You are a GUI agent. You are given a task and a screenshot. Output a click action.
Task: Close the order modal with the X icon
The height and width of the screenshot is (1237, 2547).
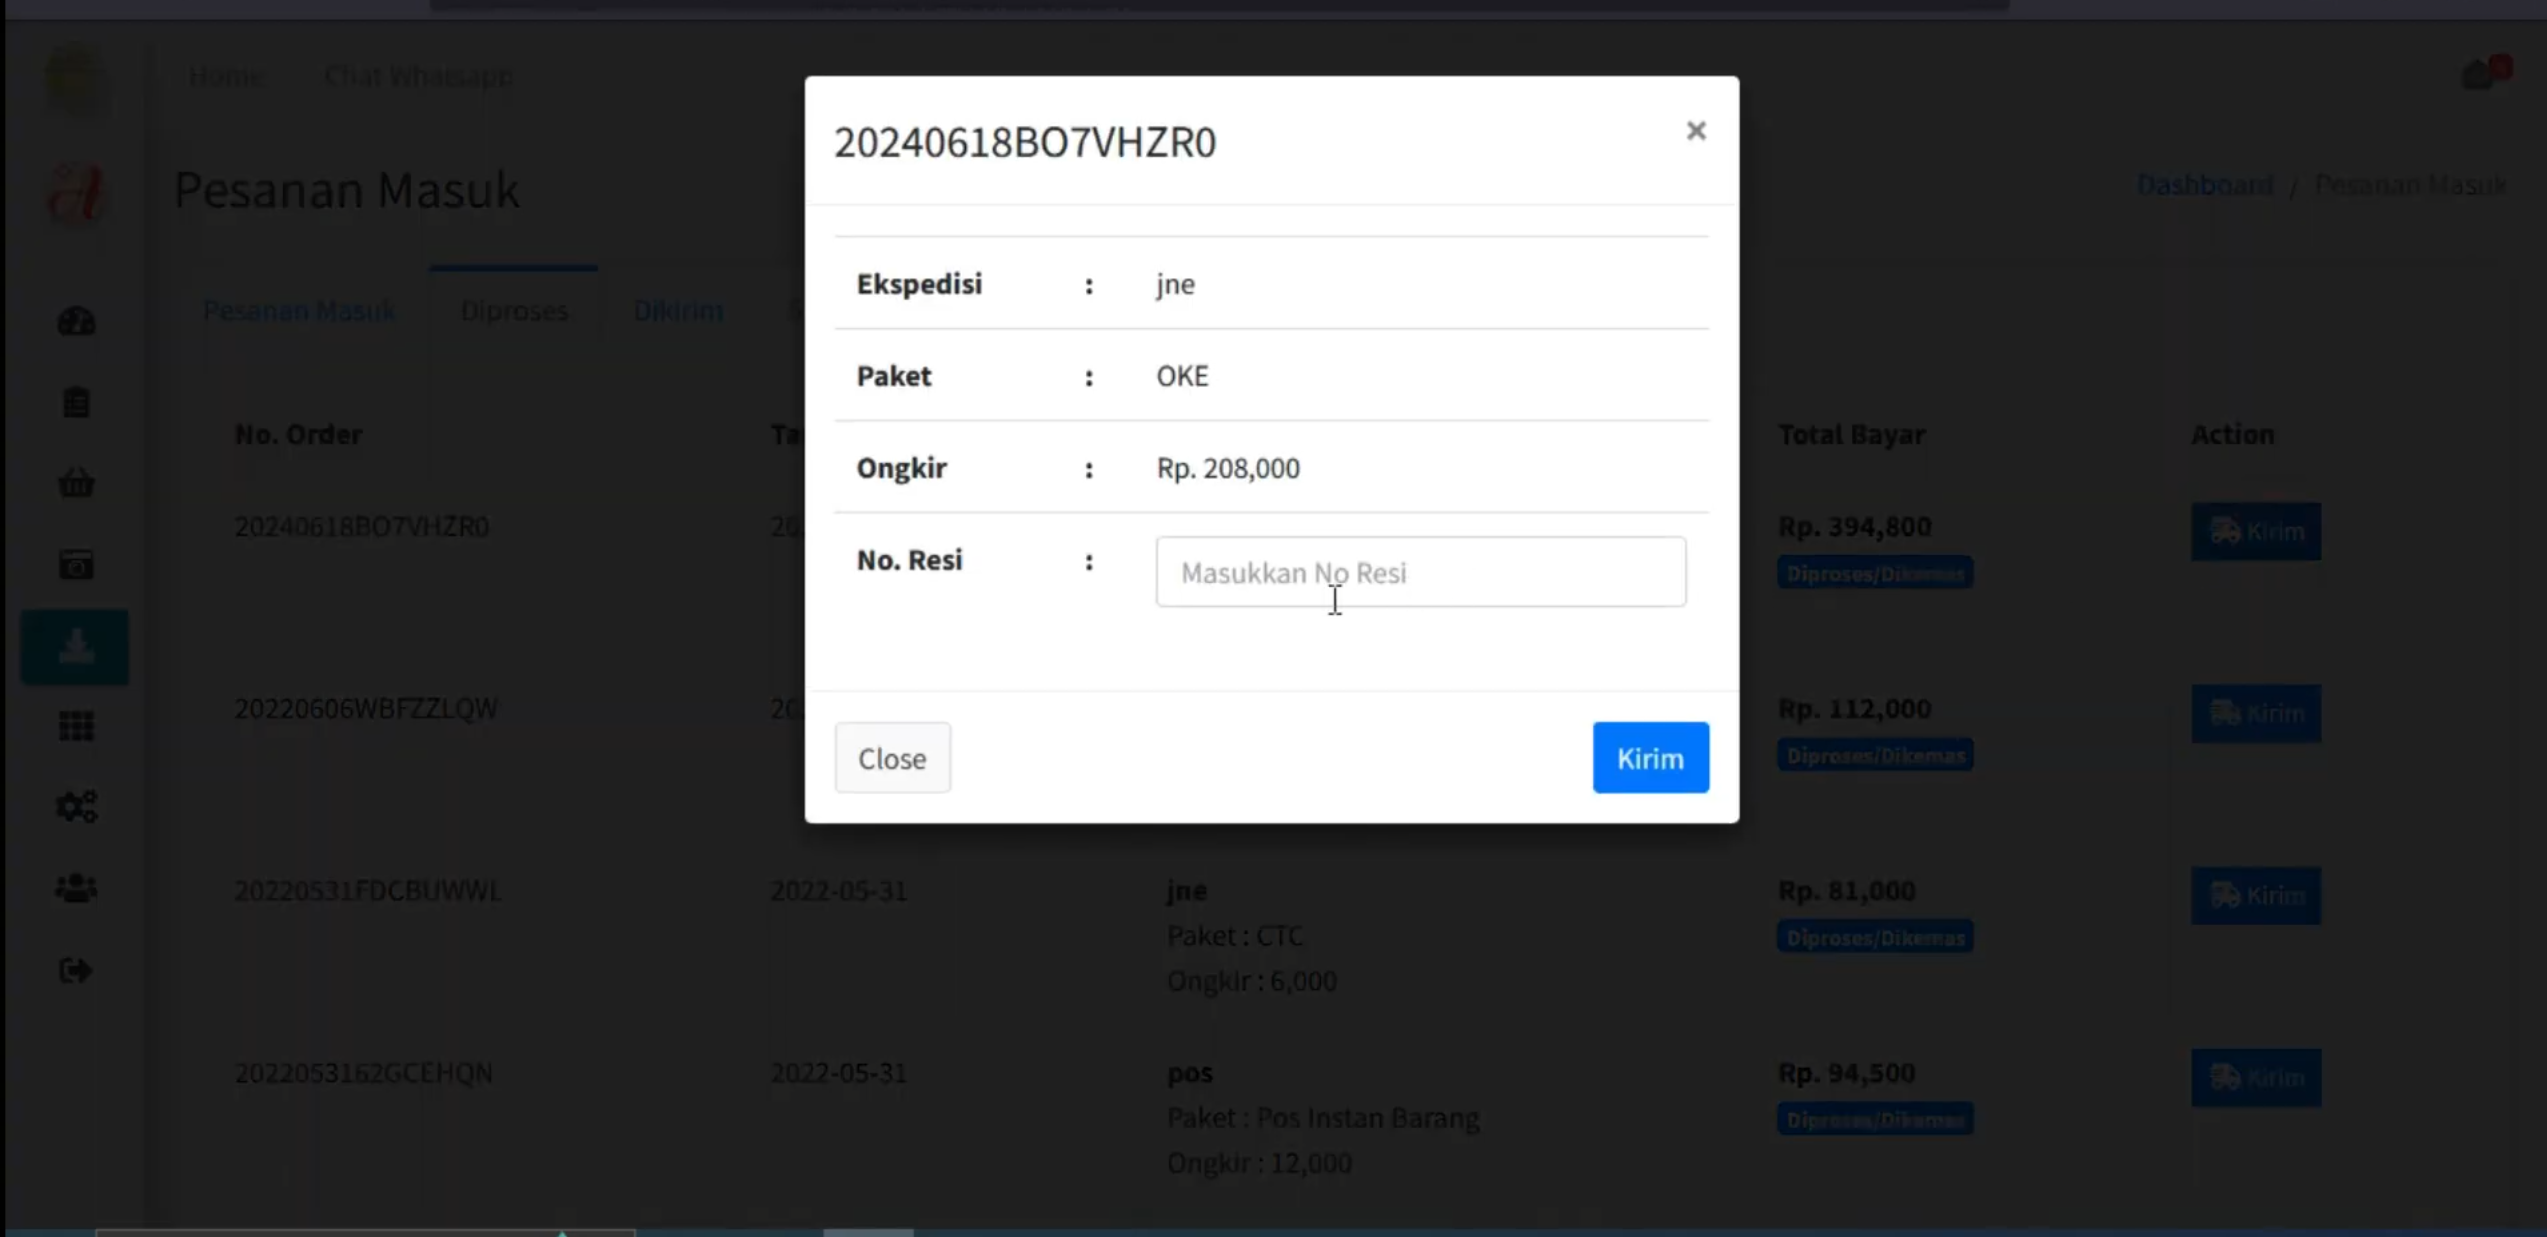[x=1695, y=131]
